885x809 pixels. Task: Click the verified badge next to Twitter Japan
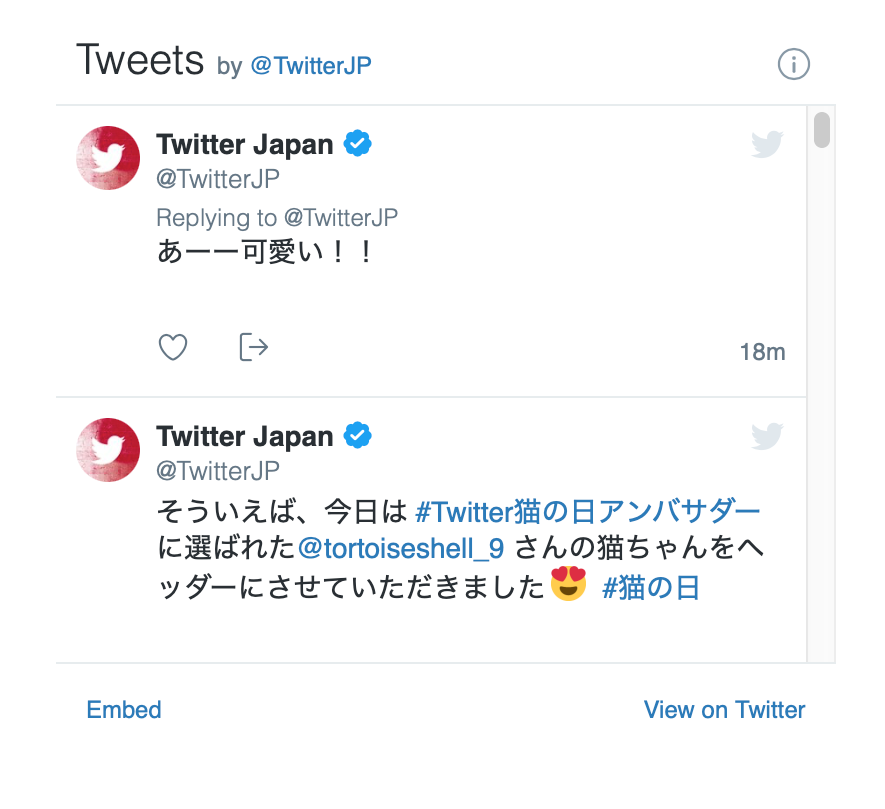(358, 144)
